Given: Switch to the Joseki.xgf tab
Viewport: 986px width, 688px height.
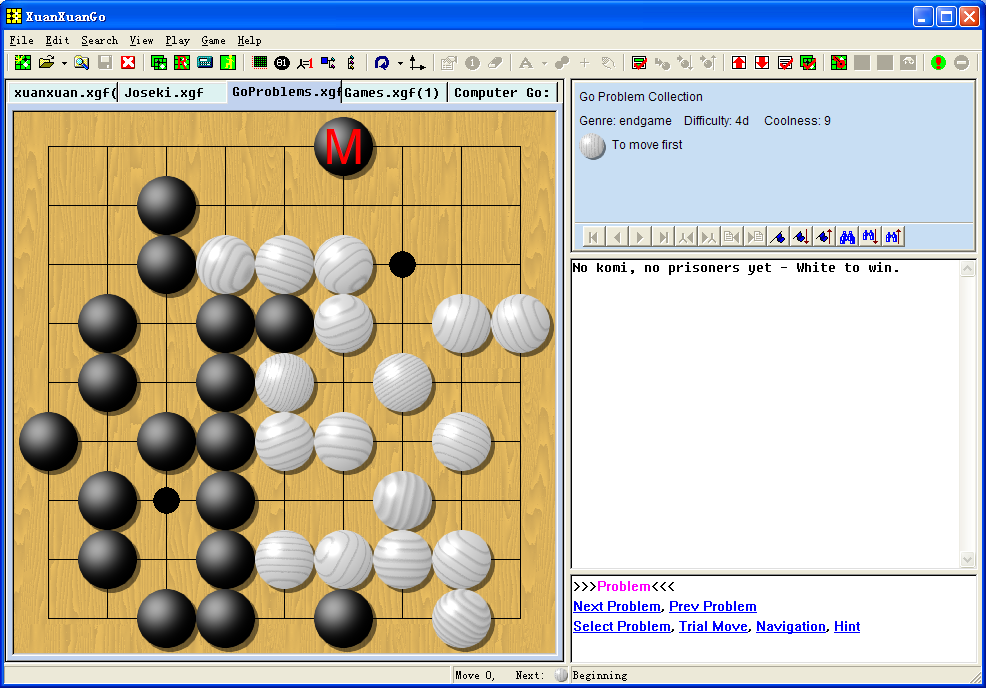Looking at the screenshot, I should 172,92.
